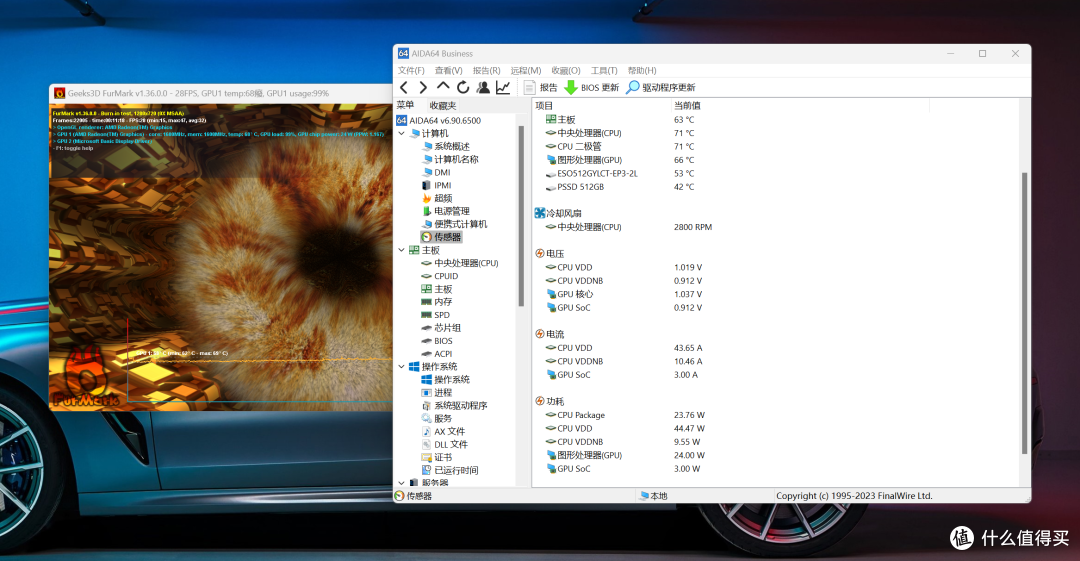Select 电源管理 in the tree

click(x=446, y=212)
